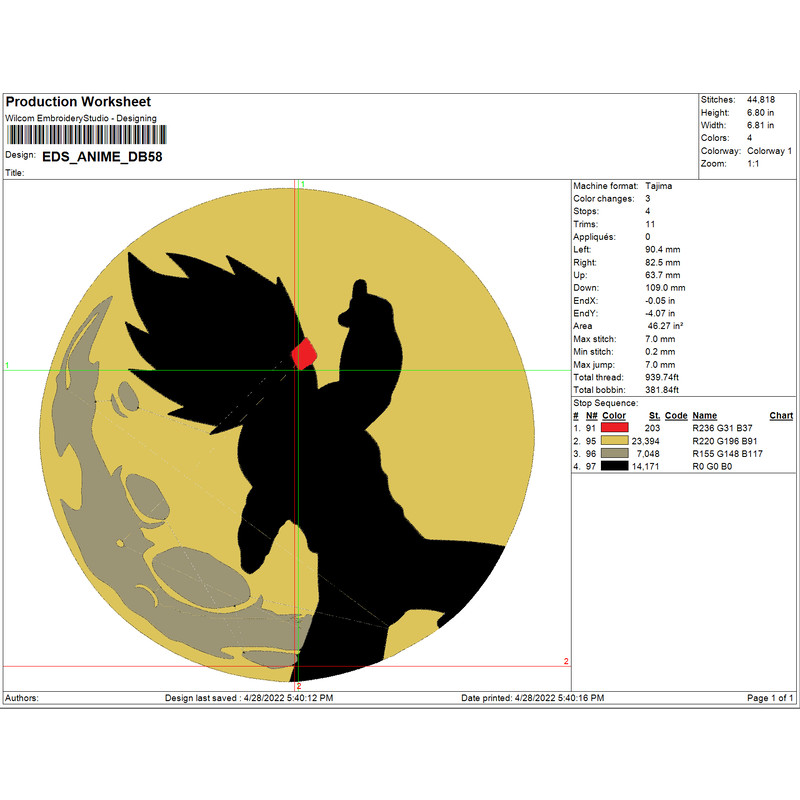Viewport: 800px width, 800px height.
Task: Click the 'Color' column header
Action: (x=613, y=416)
